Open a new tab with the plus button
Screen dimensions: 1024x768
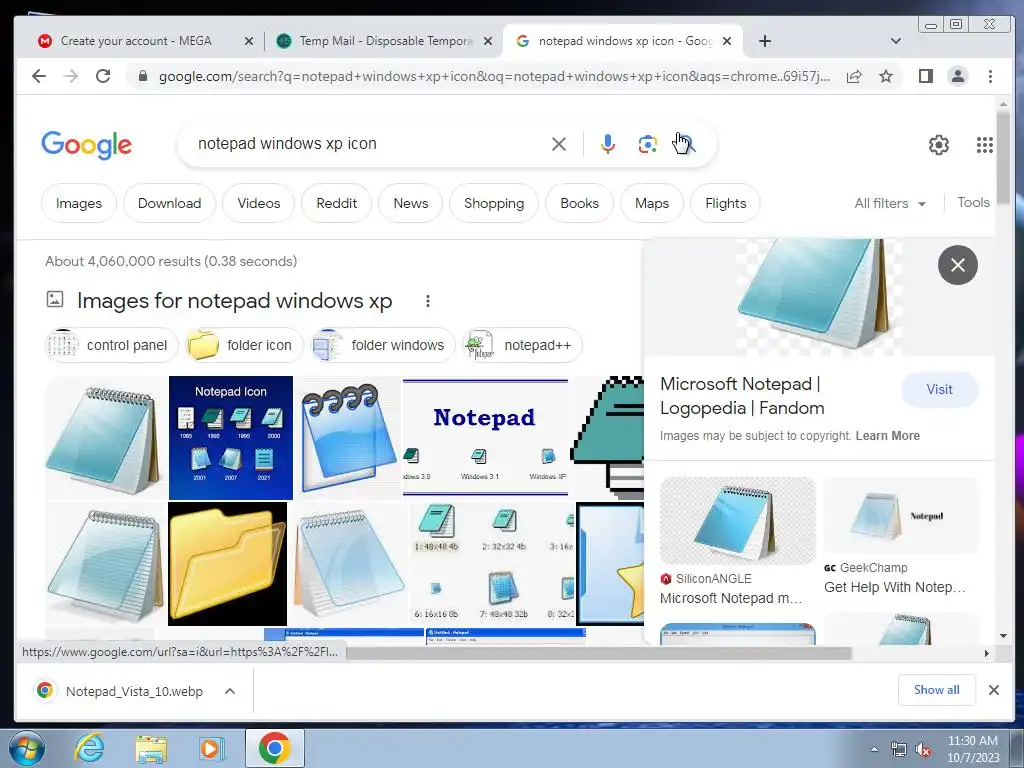pos(765,41)
